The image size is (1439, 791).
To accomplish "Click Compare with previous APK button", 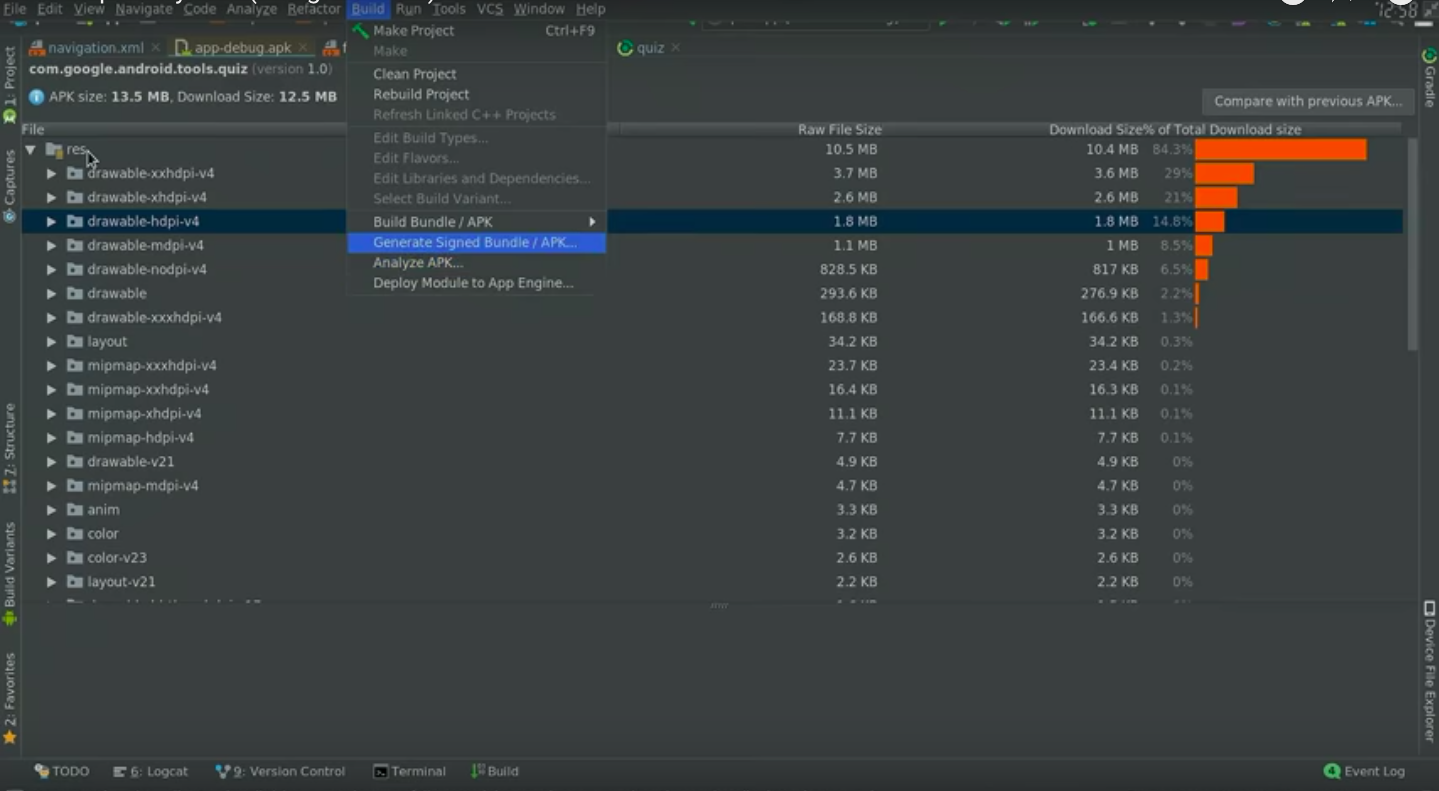I will point(1307,101).
